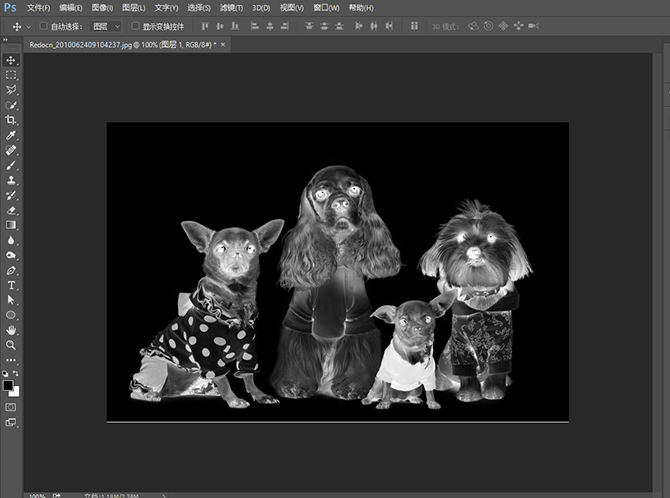This screenshot has height=498, width=670.
Task: Open the 窗口(W) menu
Action: pos(326,8)
